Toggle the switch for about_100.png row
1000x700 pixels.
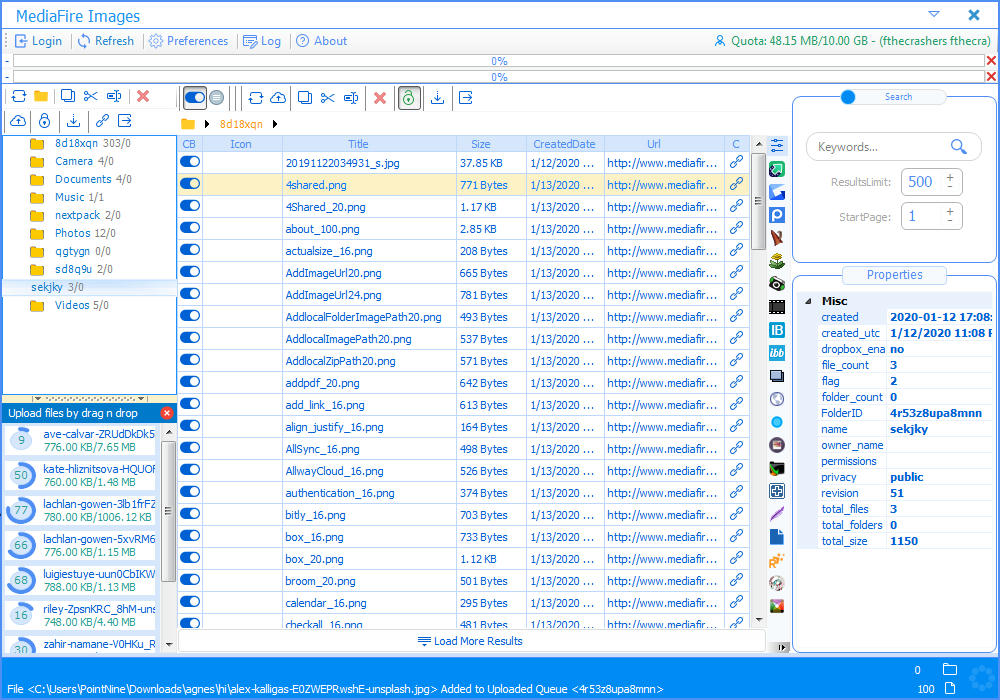[190, 228]
